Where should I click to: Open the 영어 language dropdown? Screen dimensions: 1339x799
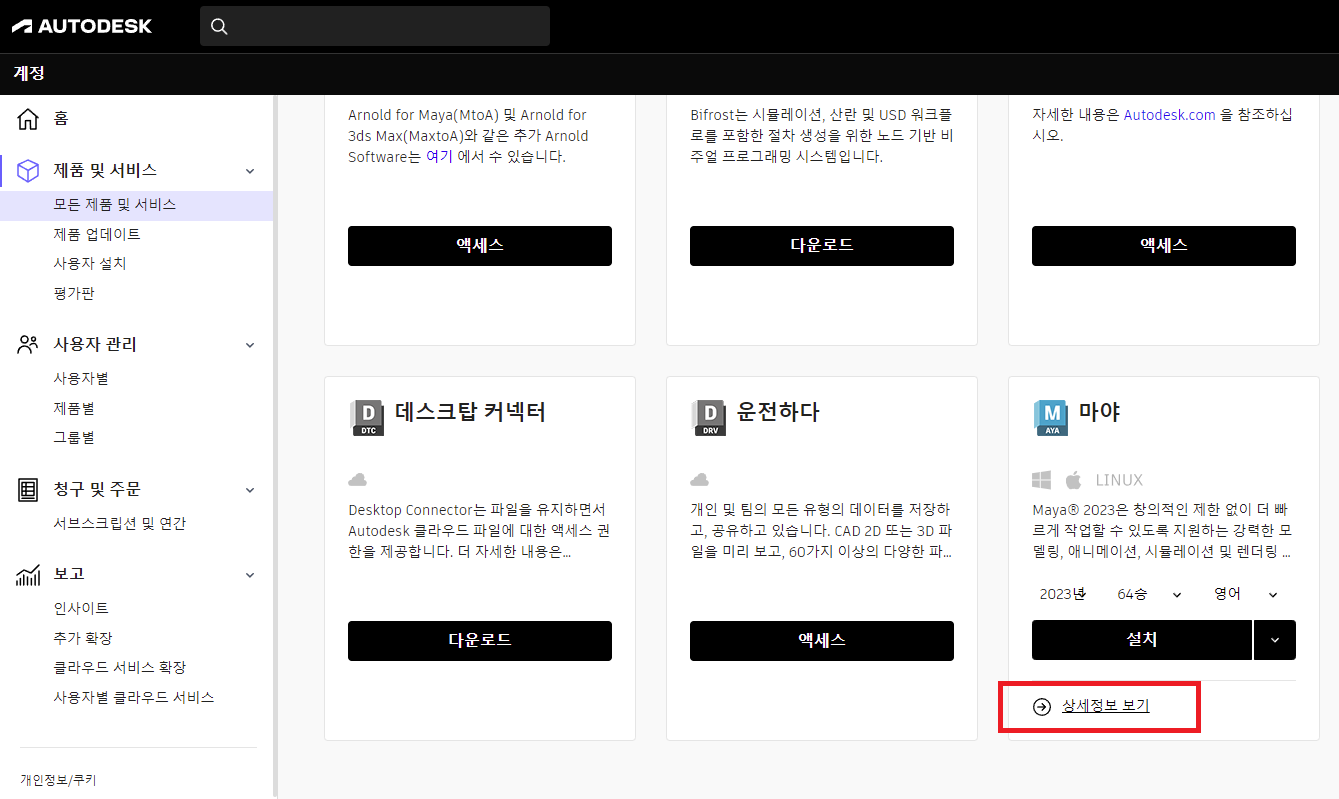pyautogui.click(x=1245, y=594)
